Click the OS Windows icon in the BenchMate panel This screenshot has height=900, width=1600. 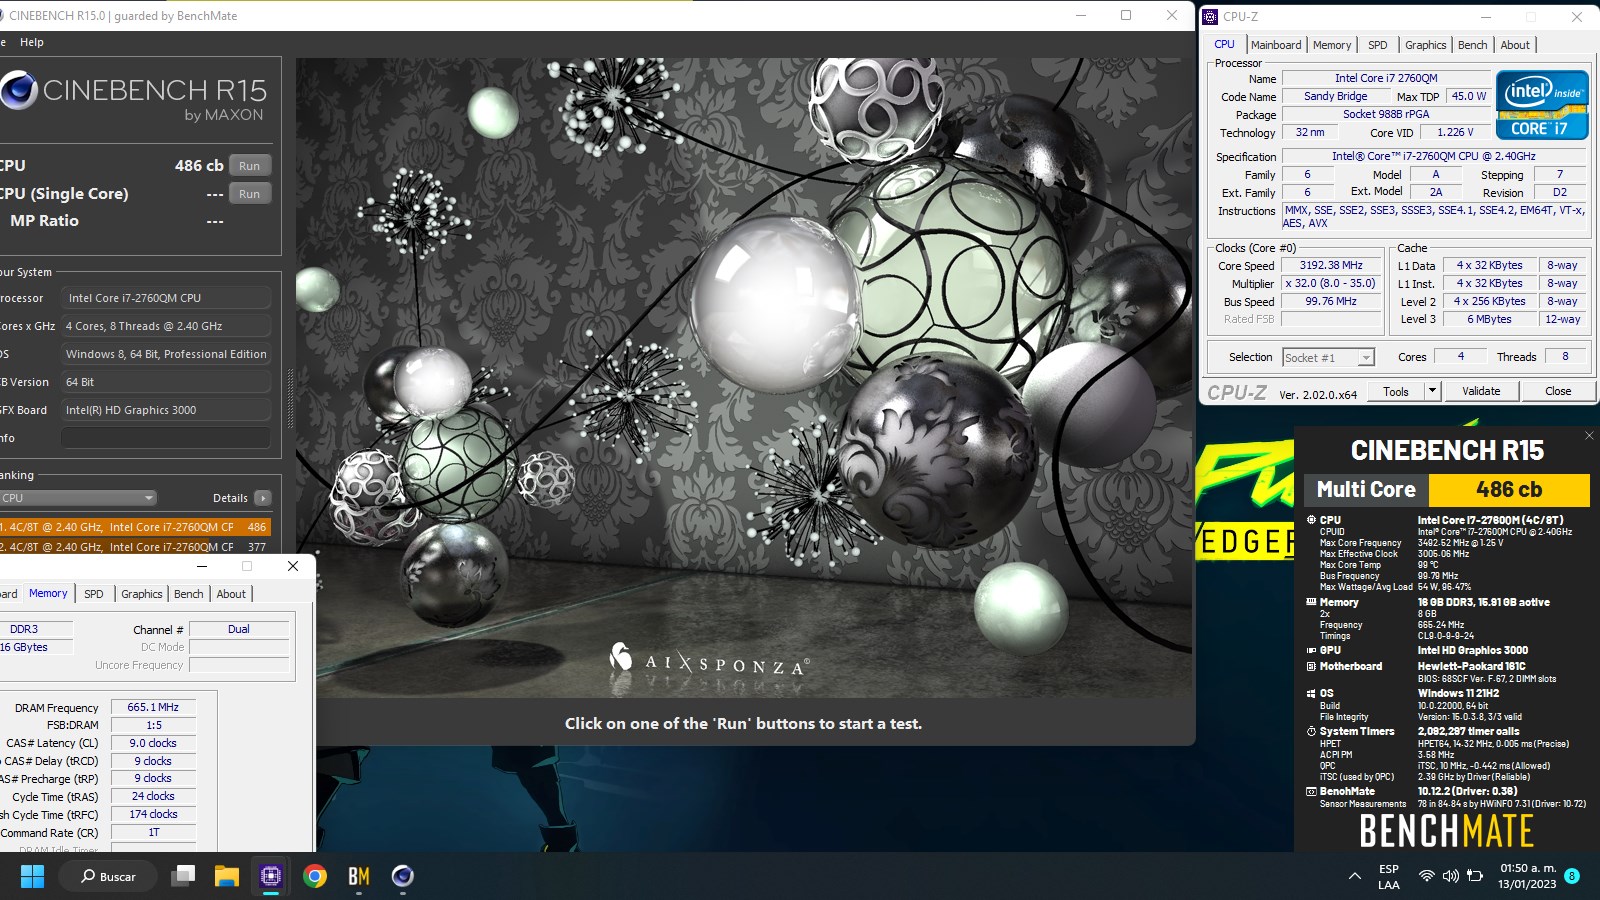click(1311, 693)
